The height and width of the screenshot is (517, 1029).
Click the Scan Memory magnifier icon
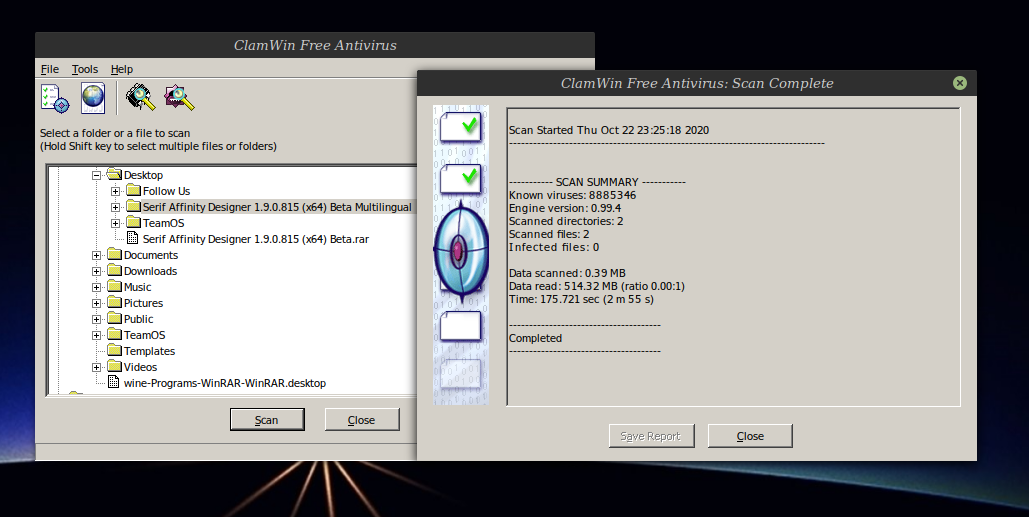click(x=140, y=98)
